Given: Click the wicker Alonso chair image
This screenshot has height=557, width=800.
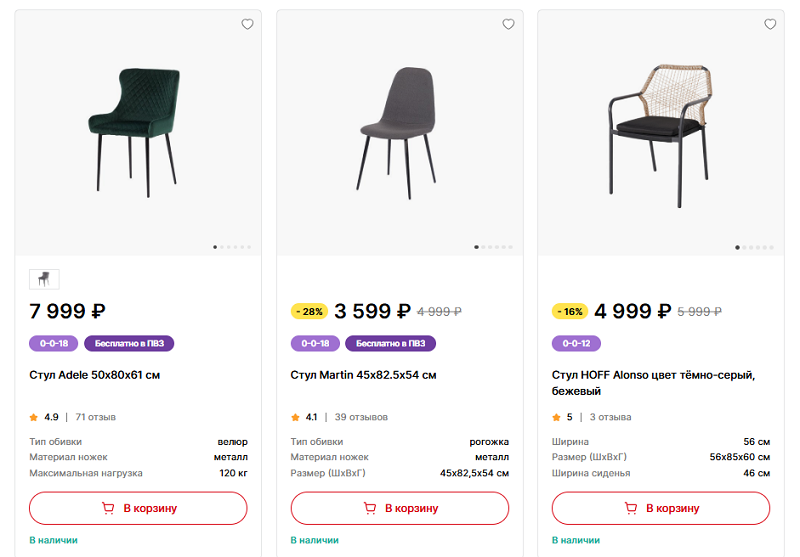Looking at the screenshot, I should click(x=661, y=128).
